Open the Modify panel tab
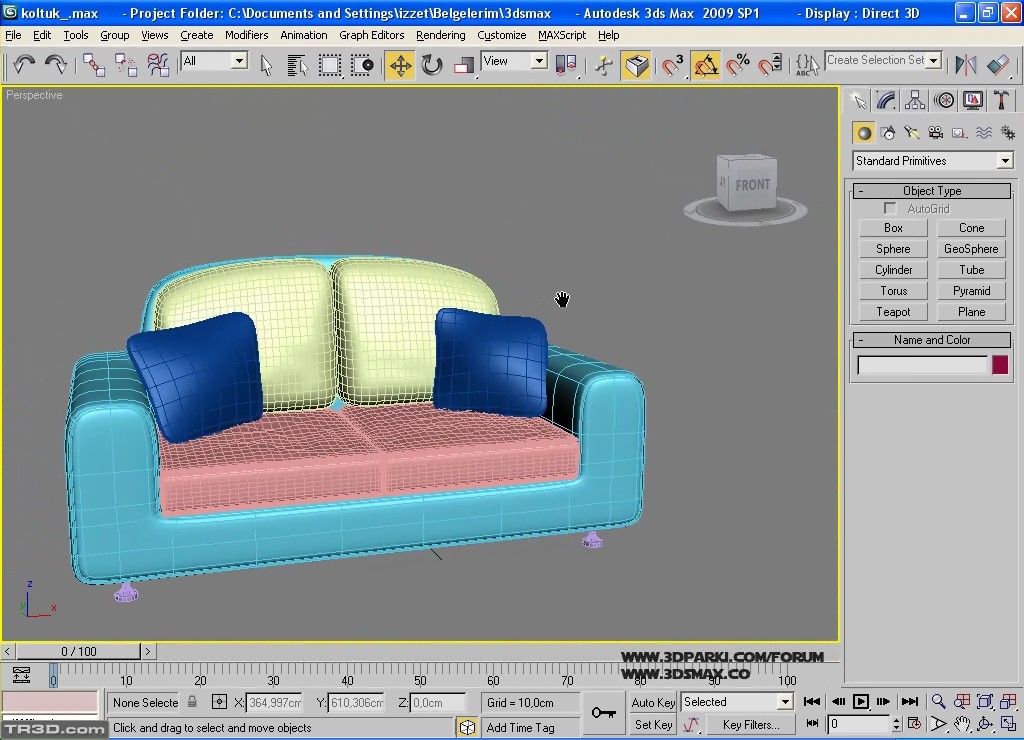 click(x=886, y=100)
